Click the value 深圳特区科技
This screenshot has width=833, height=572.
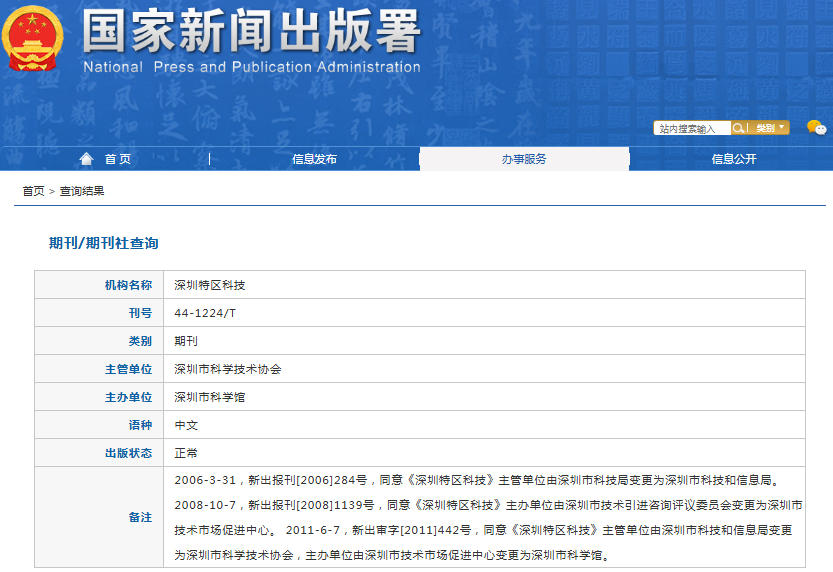click(x=210, y=285)
